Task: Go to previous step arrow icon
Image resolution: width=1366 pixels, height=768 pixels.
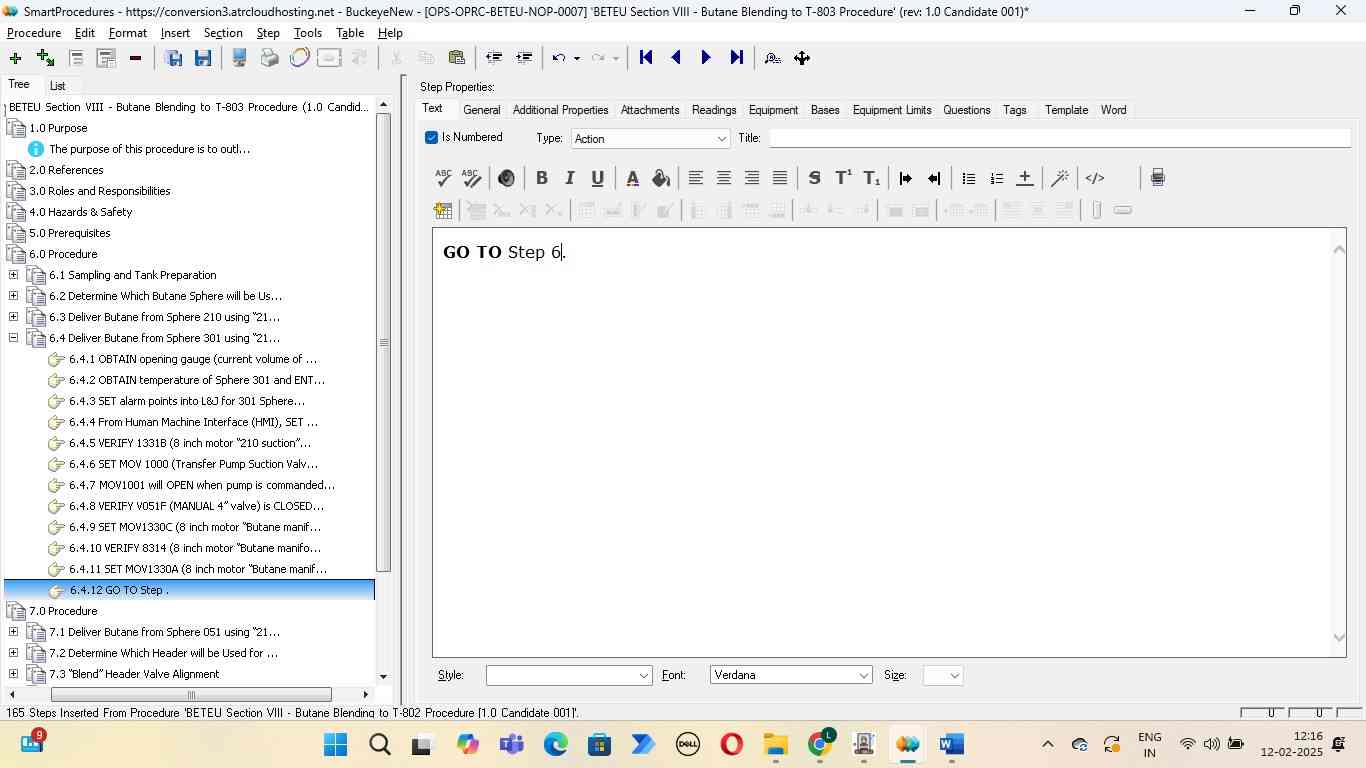Action: pos(676,58)
